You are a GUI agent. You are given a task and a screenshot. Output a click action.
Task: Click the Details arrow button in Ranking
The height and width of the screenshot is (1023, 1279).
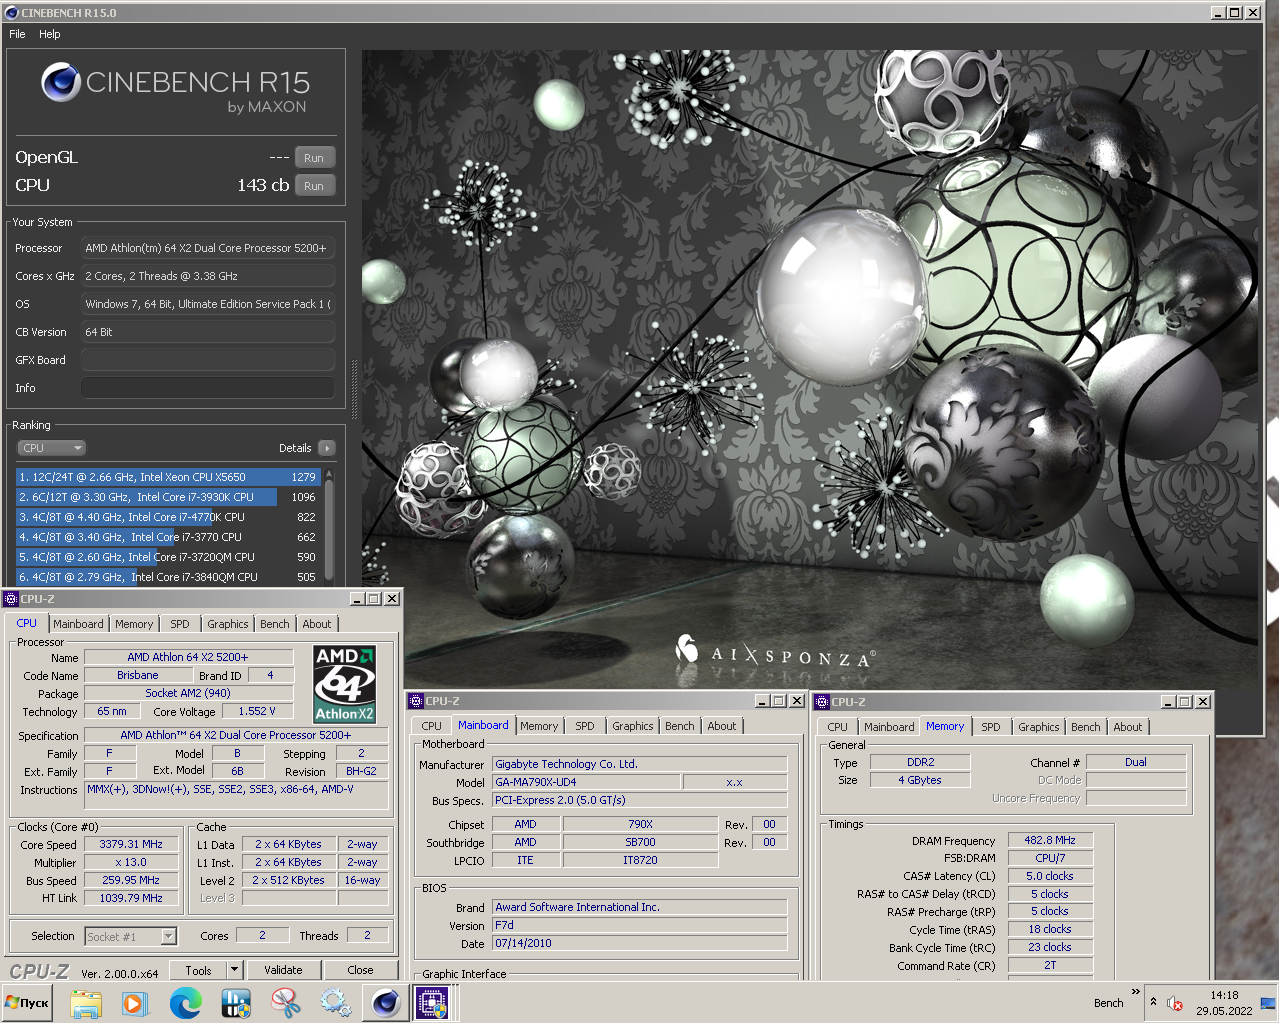click(326, 448)
